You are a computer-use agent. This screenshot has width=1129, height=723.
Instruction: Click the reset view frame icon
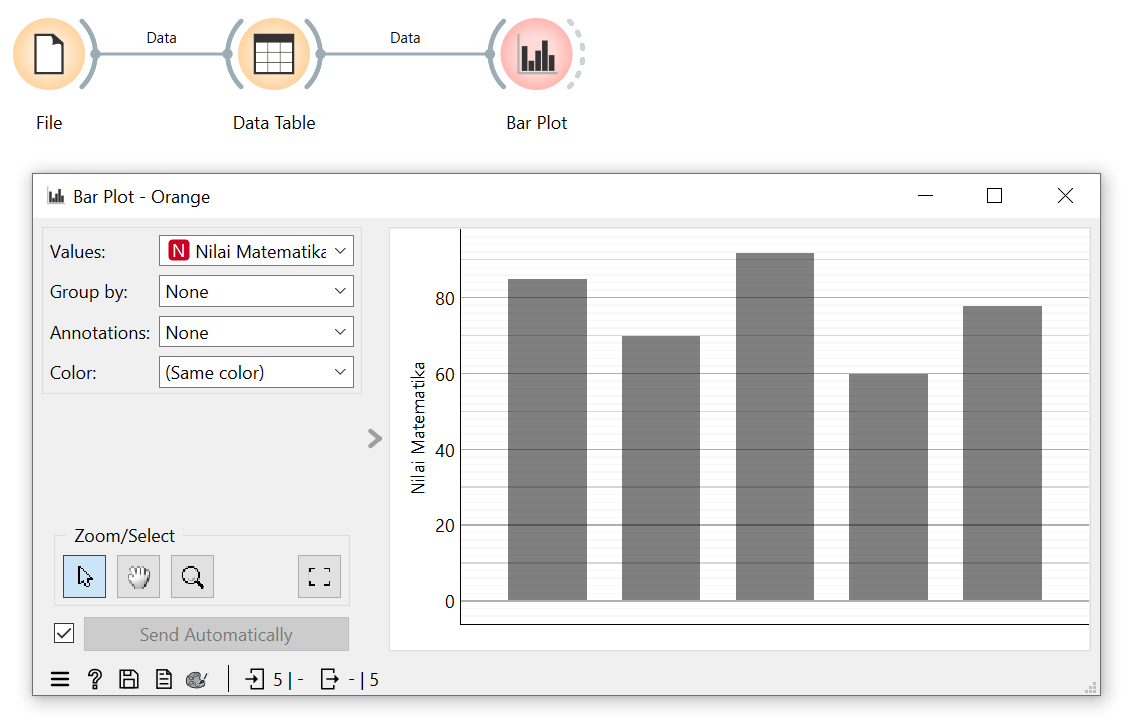point(319,577)
